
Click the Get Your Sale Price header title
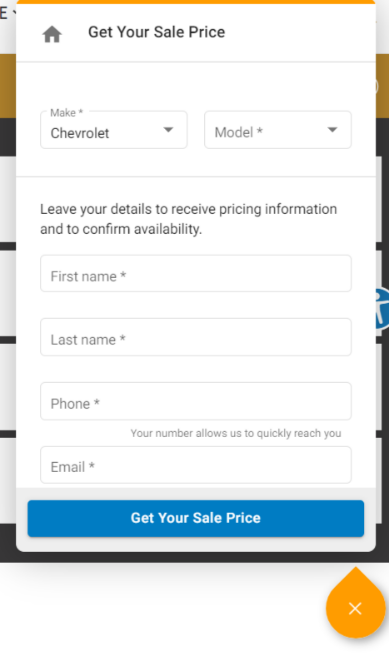click(x=157, y=32)
